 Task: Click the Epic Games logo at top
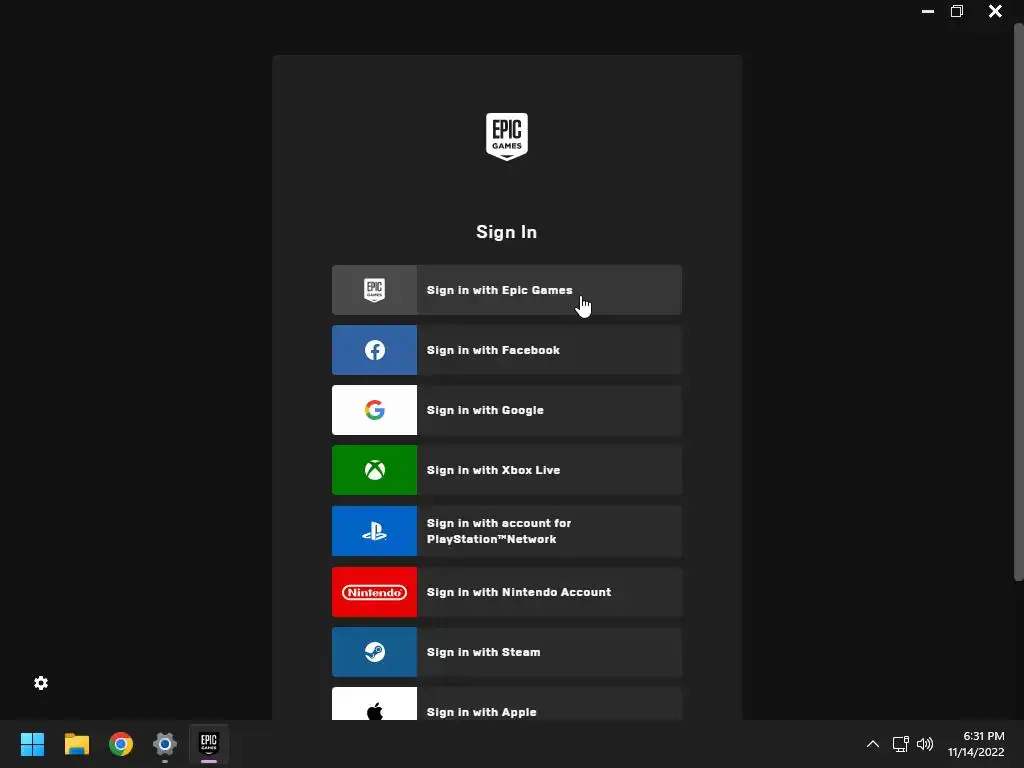[506, 136]
